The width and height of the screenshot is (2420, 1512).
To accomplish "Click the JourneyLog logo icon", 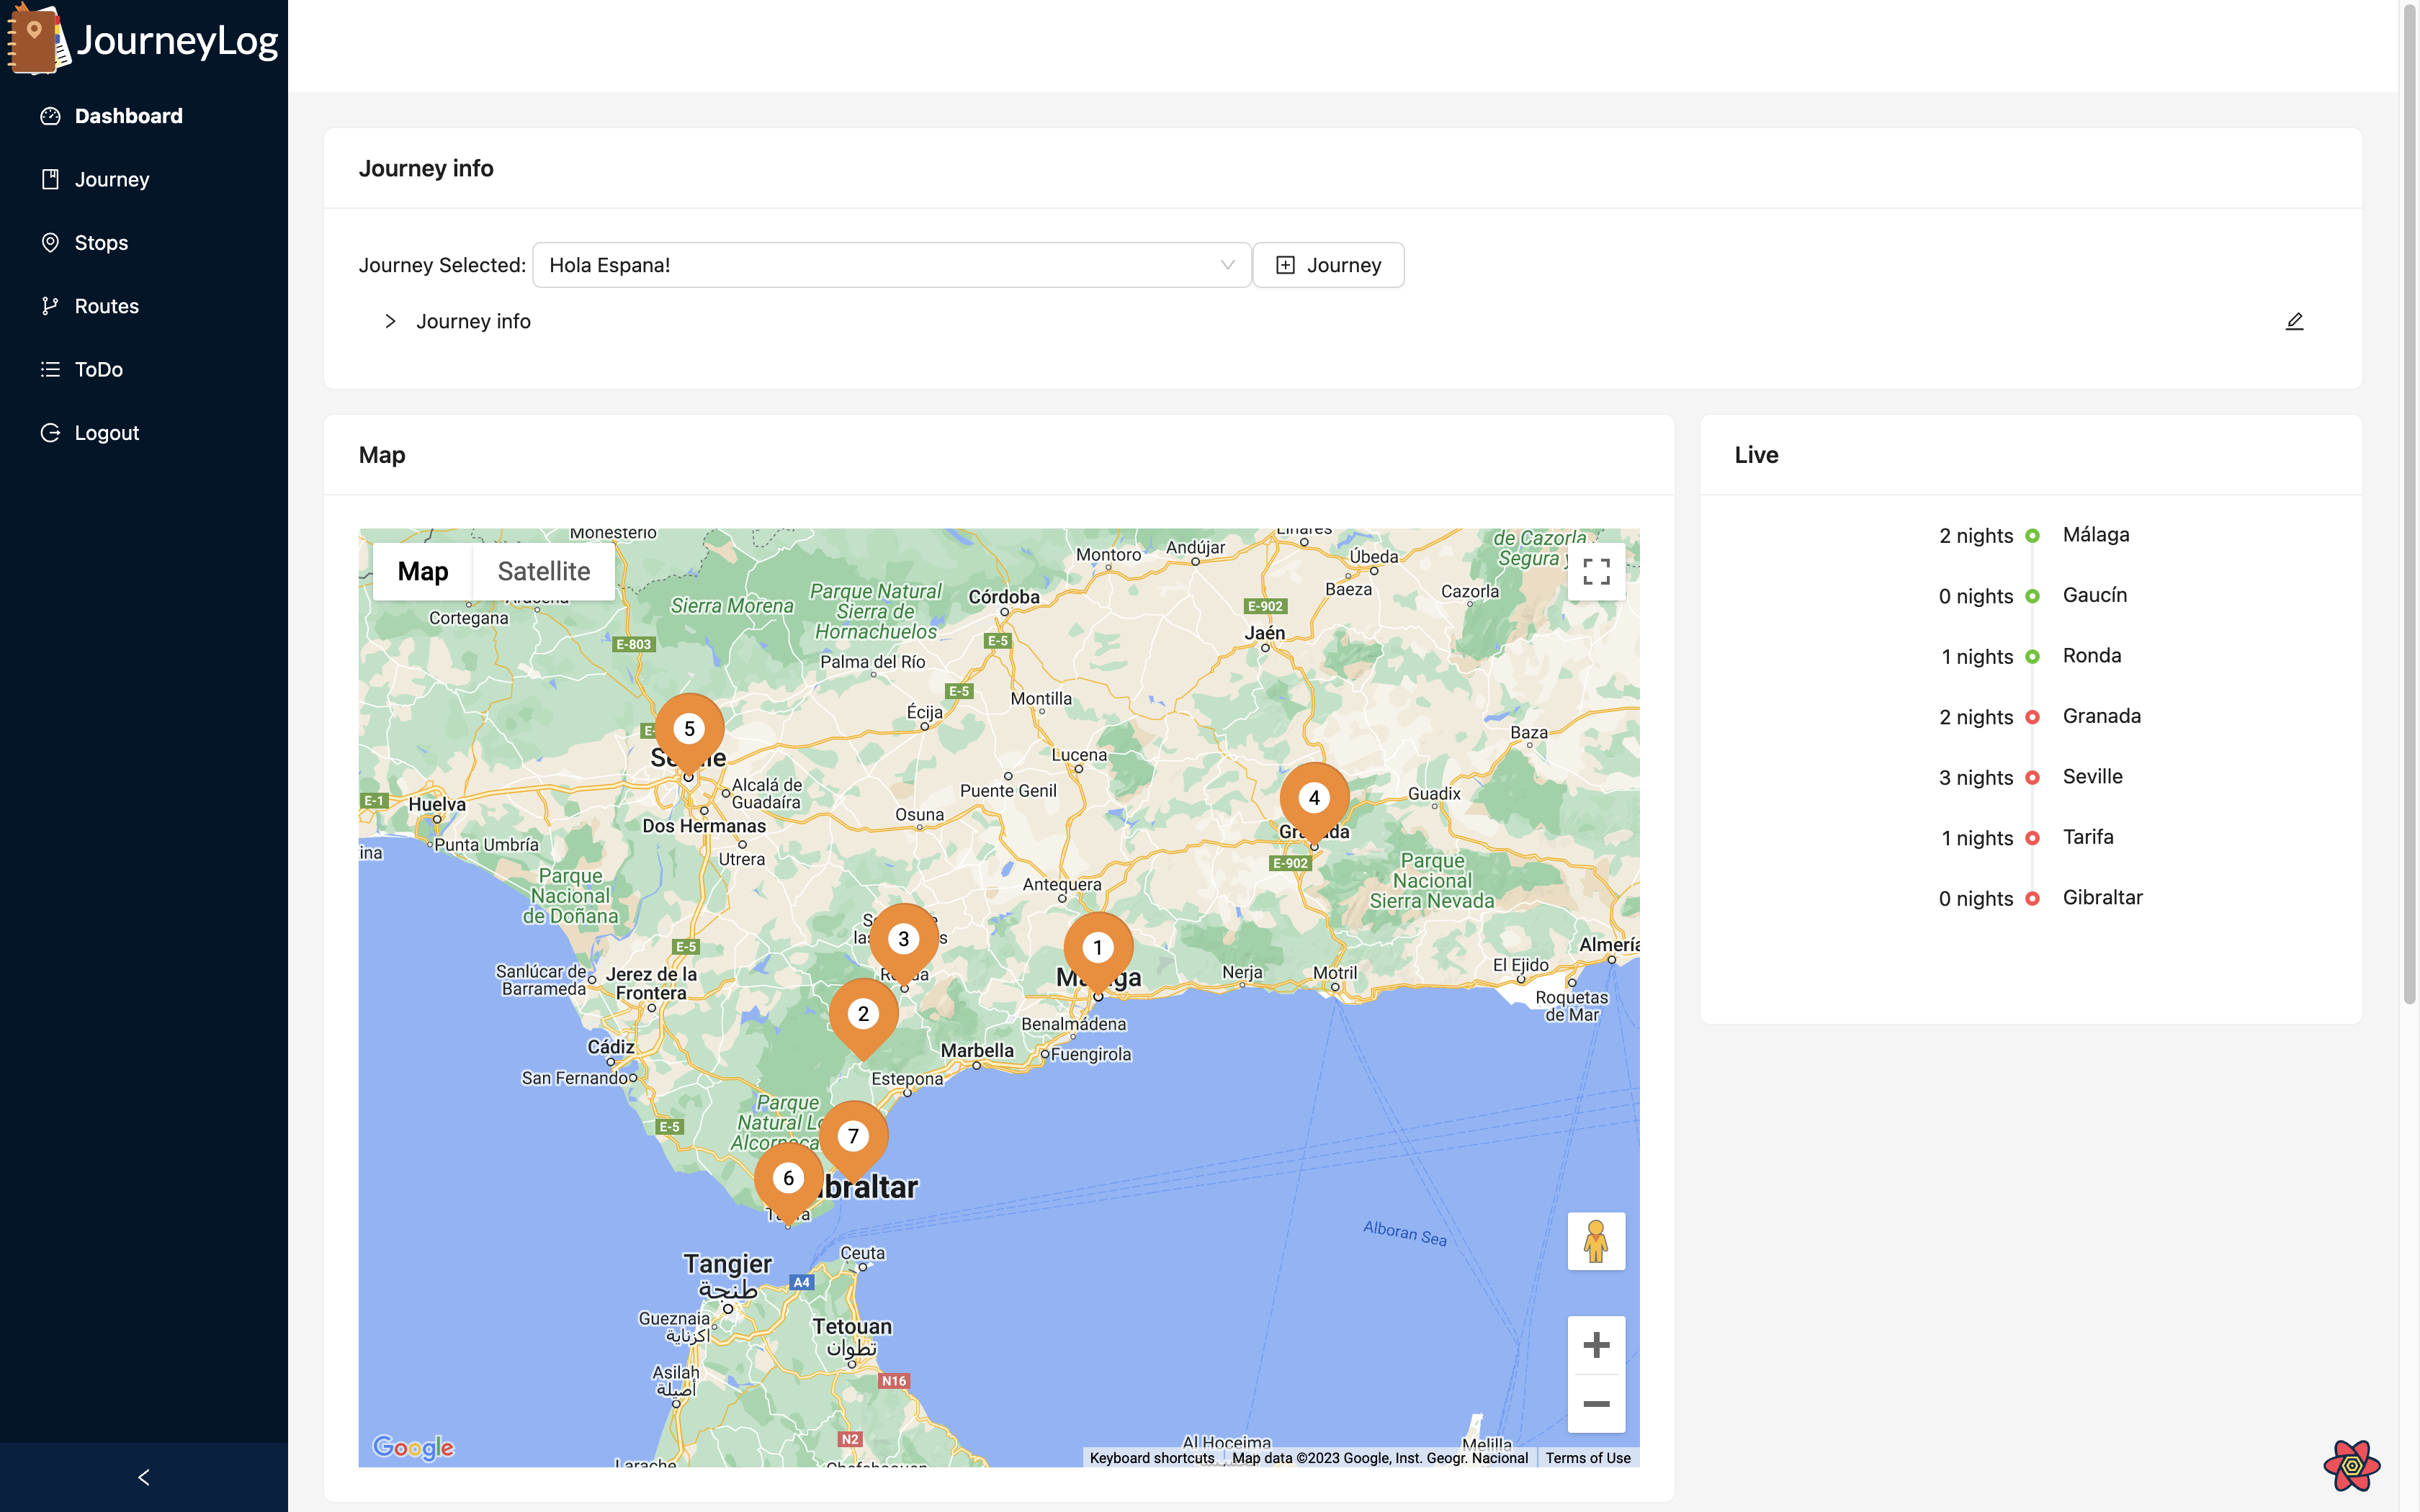I will [36, 40].
